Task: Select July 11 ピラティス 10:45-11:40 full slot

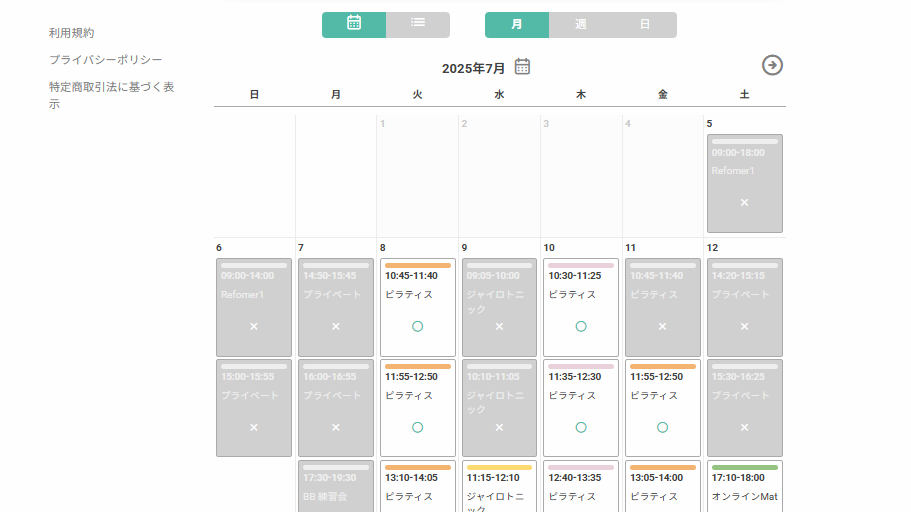Action: coord(663,307)
